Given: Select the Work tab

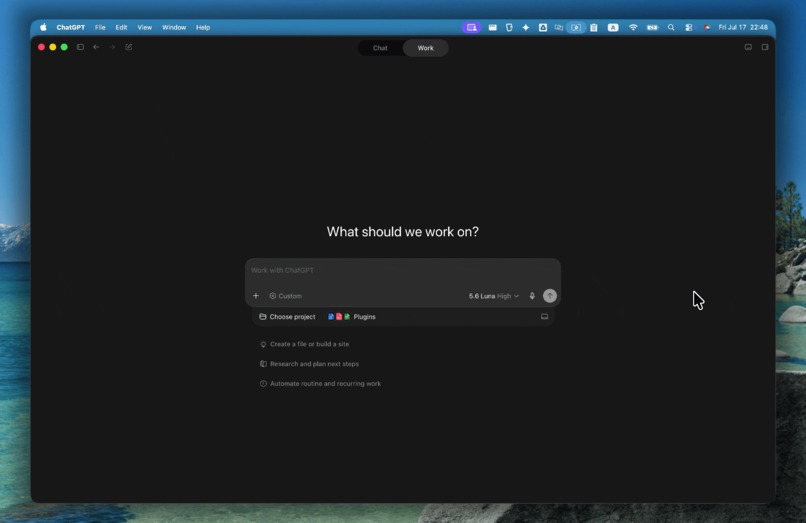Looking at the screenshot, I should (425, 48).
